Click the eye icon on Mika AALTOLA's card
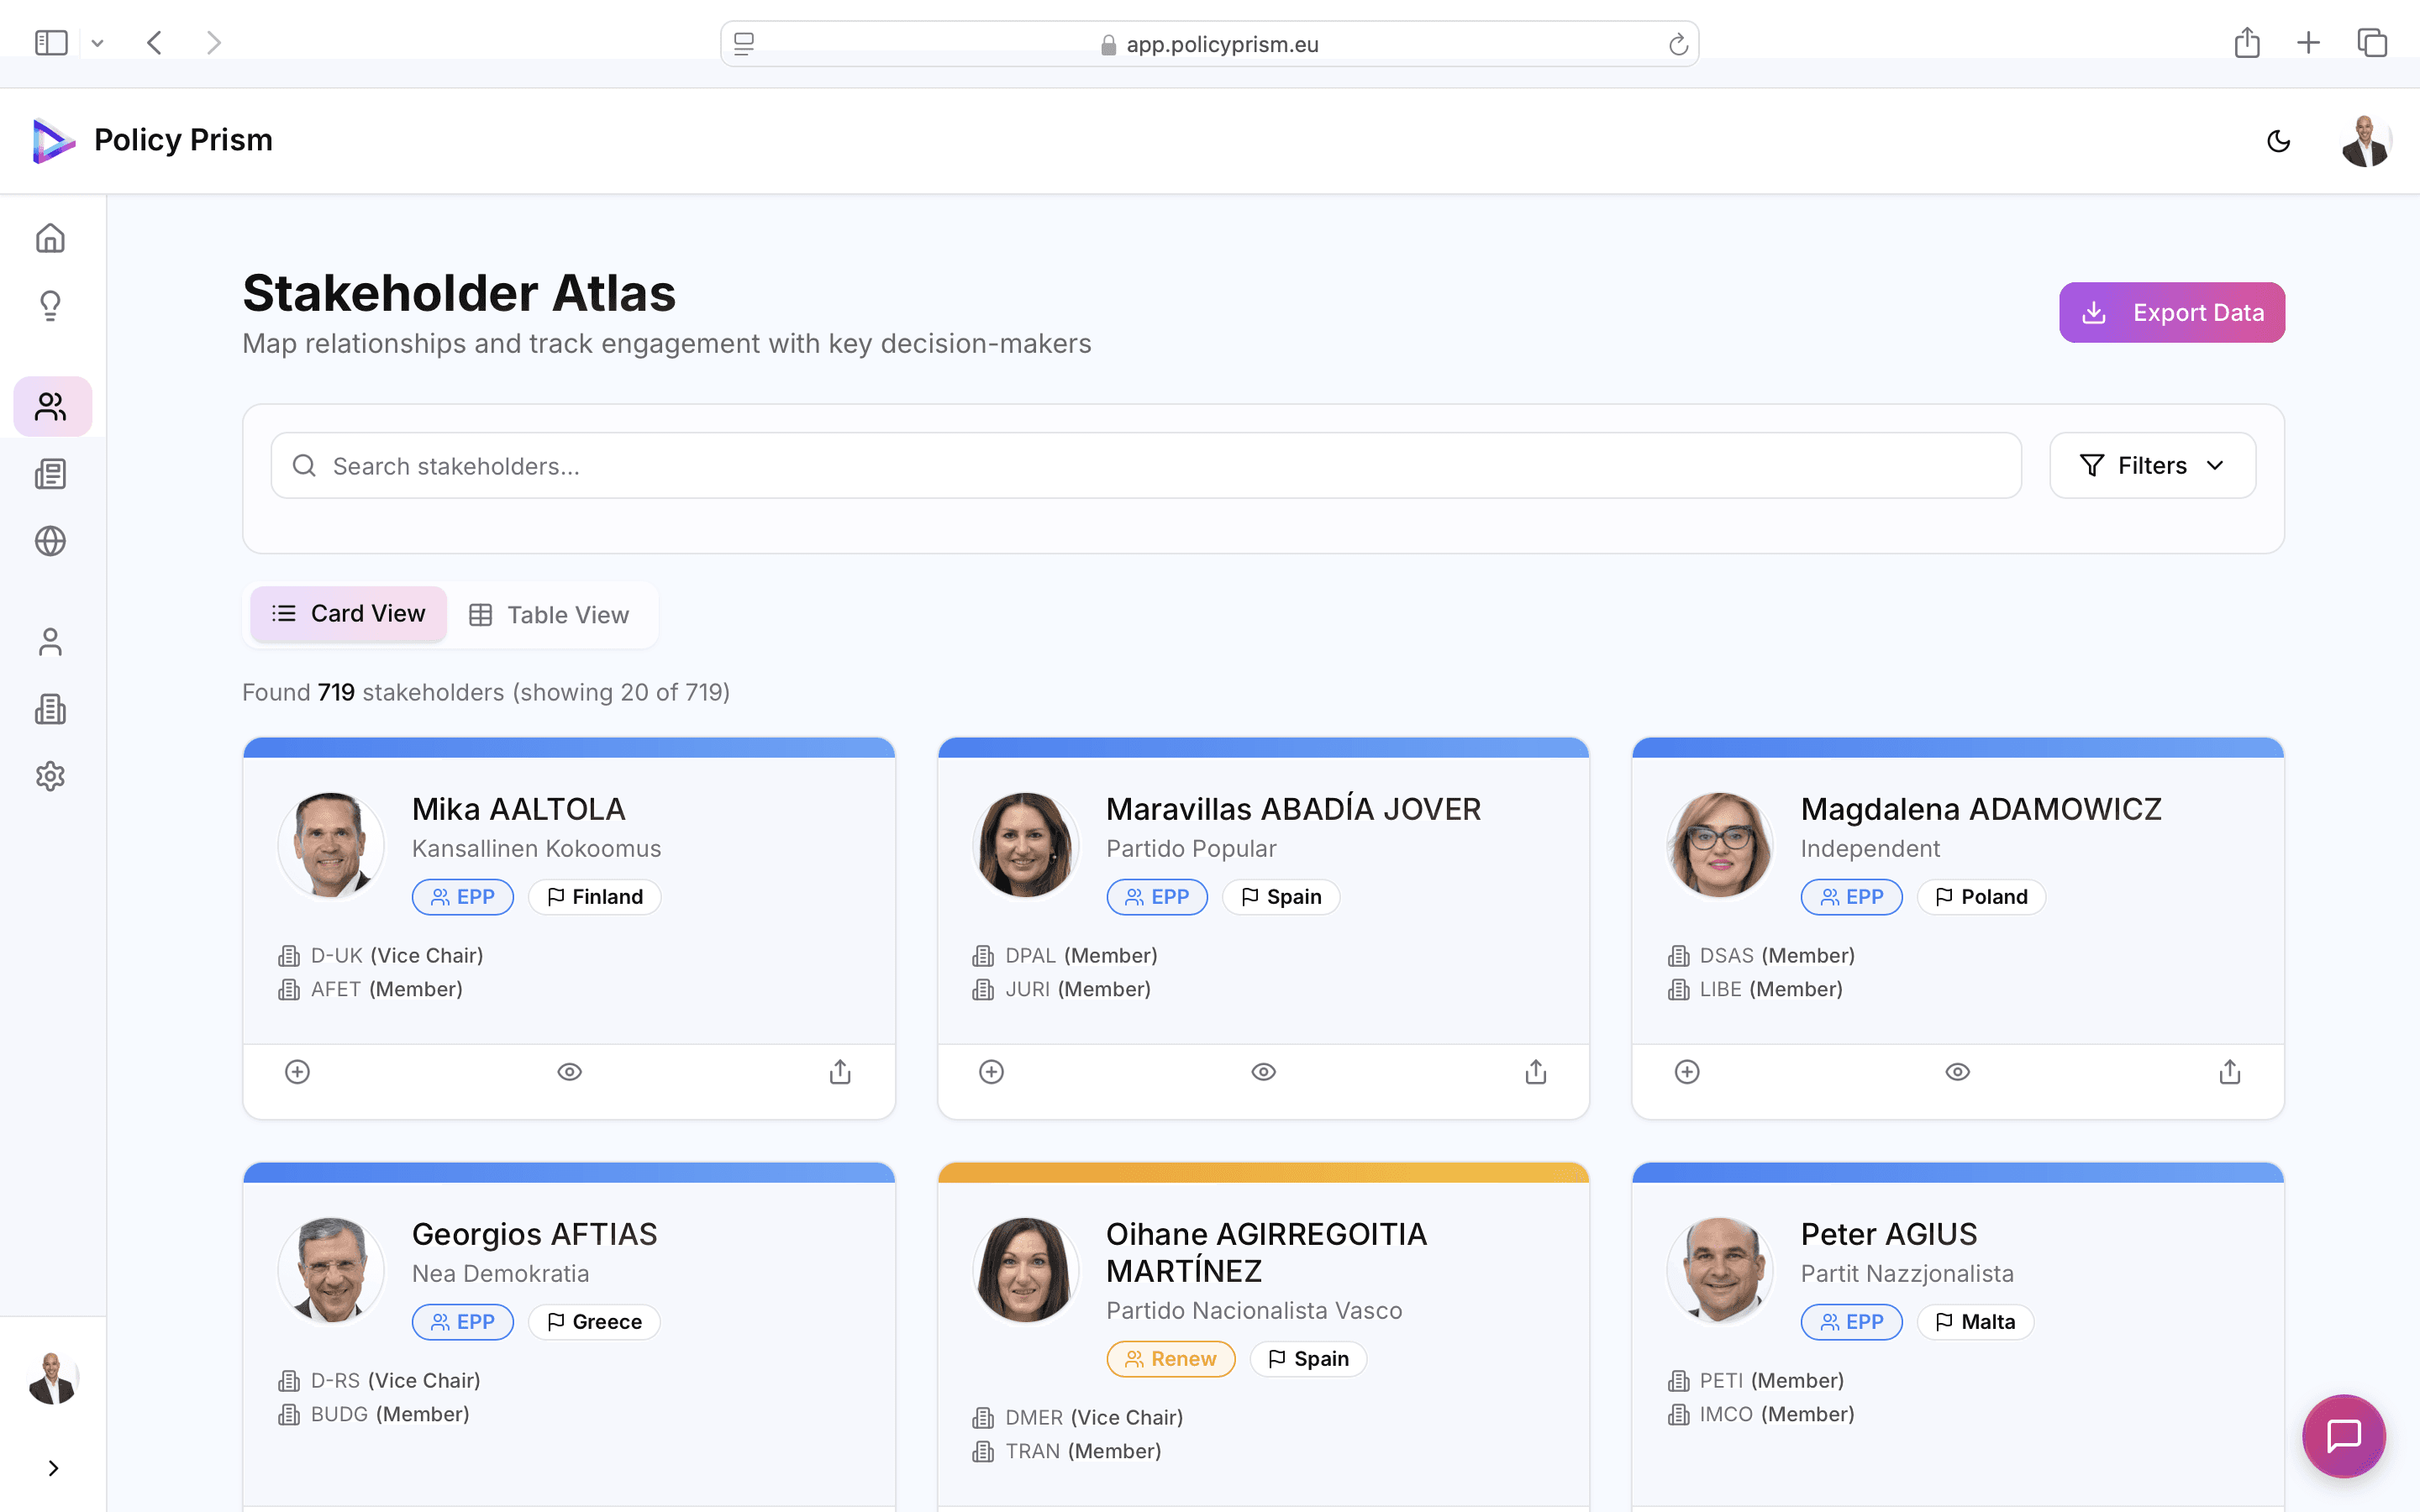 [569, 1072]
